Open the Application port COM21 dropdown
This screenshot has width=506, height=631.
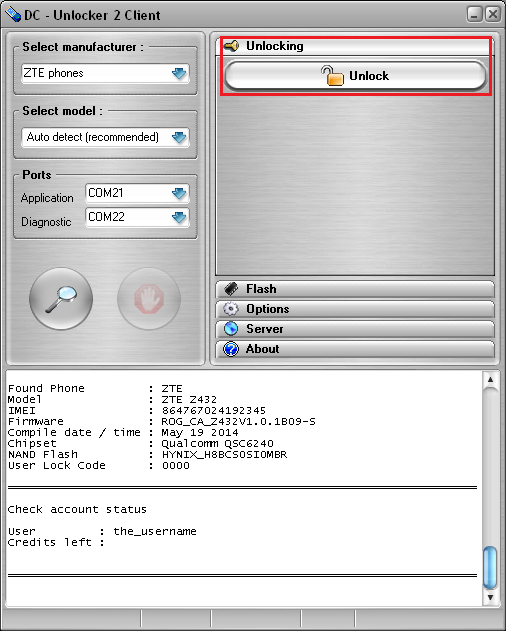point(137,193)
